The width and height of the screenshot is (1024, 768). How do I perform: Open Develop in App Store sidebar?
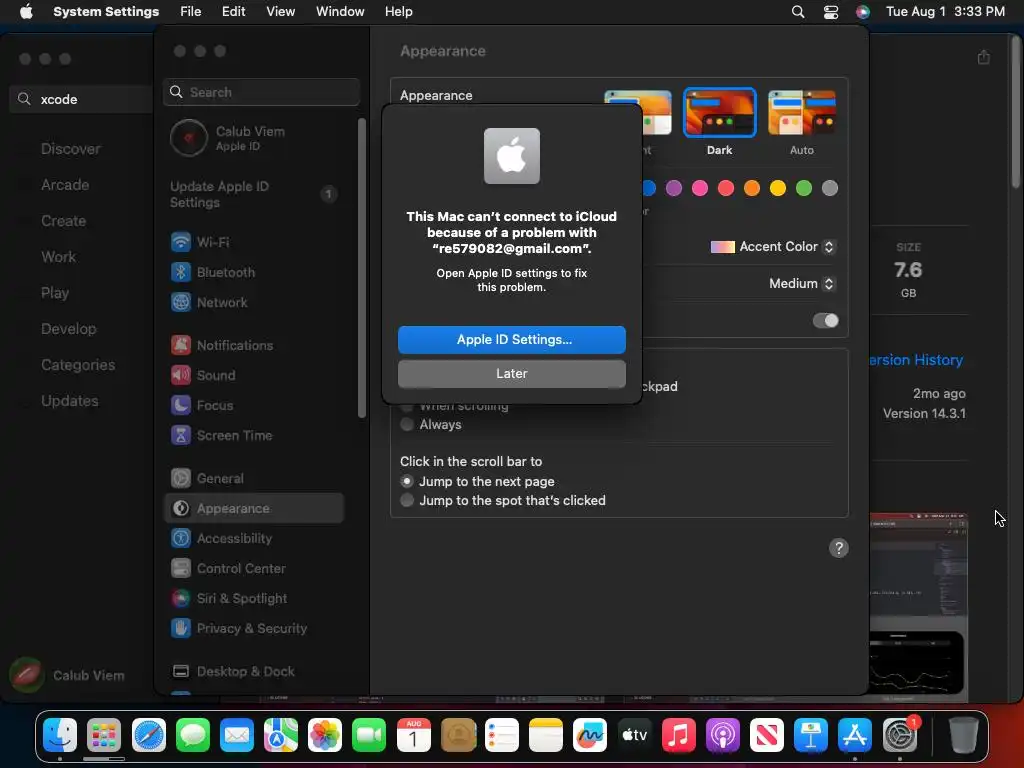(x=69, y=329)
